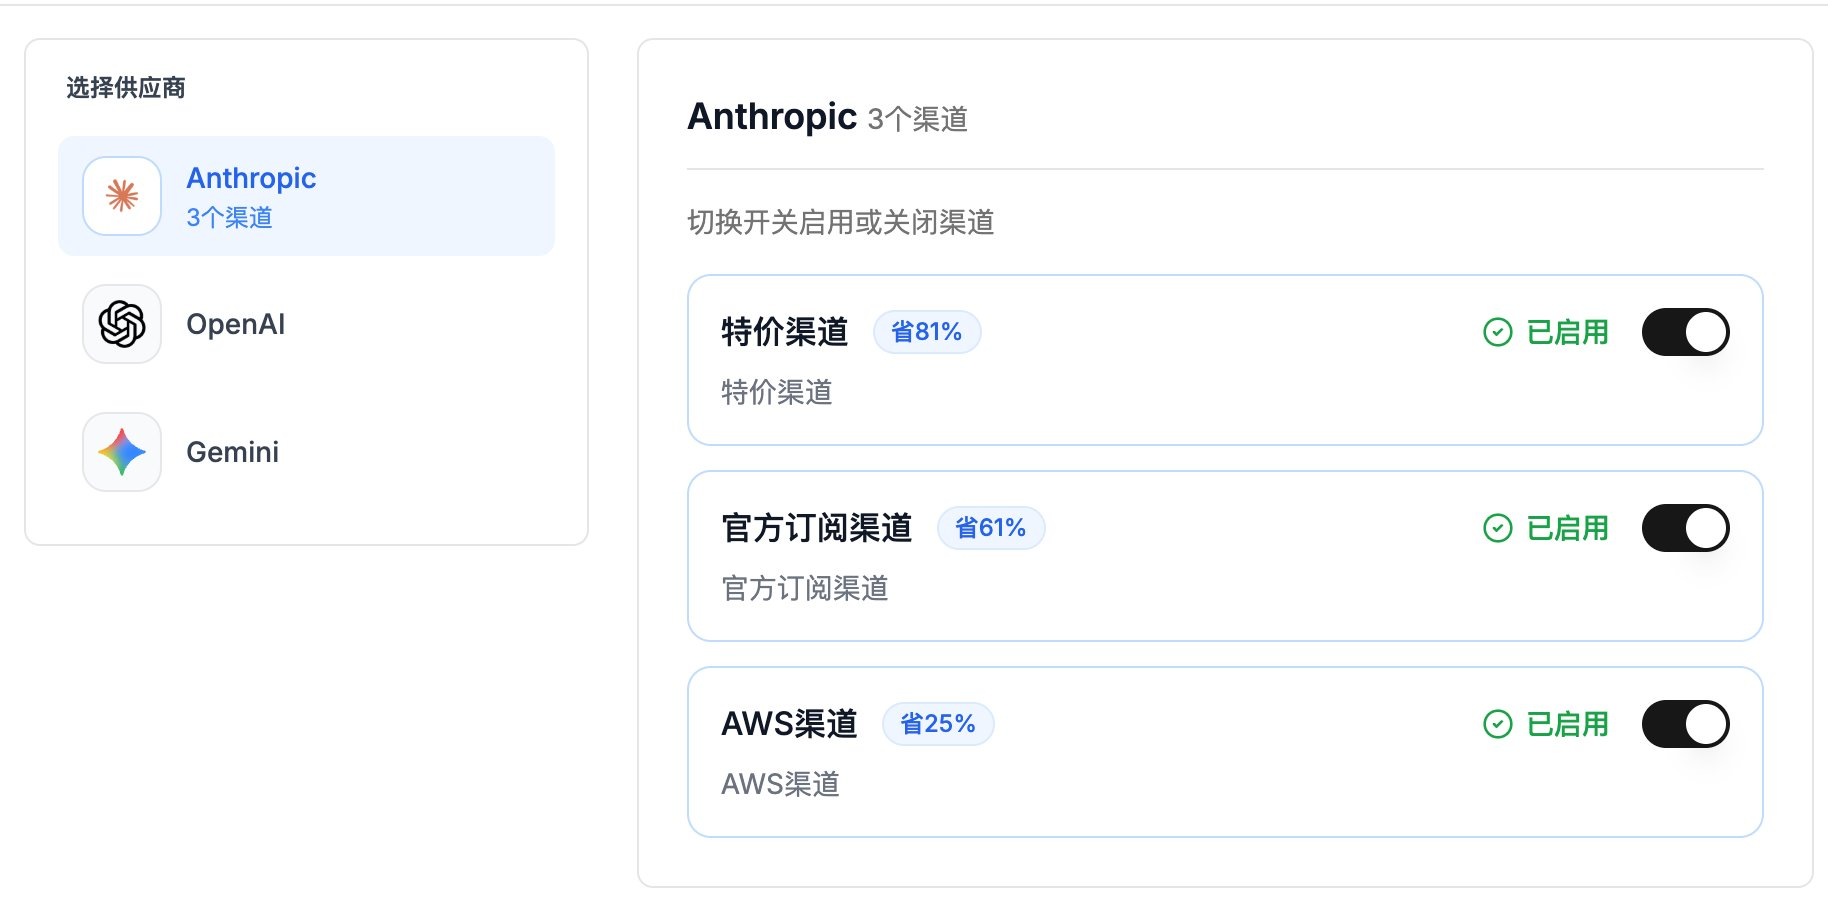This screenshot has height=906, width=1828.
Task: Click the 官方订阅渠道 card title
Action: pos(816,528)
